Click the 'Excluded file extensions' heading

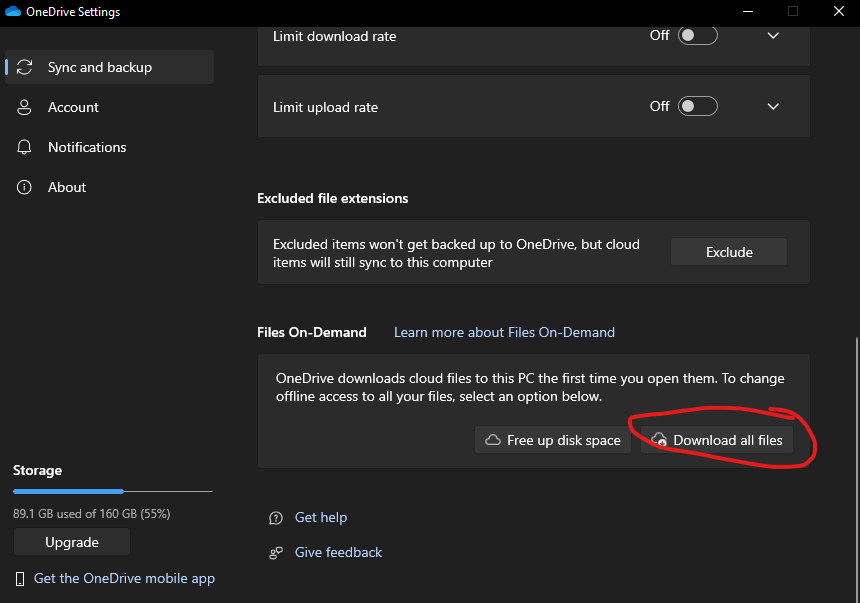[332, 198]
